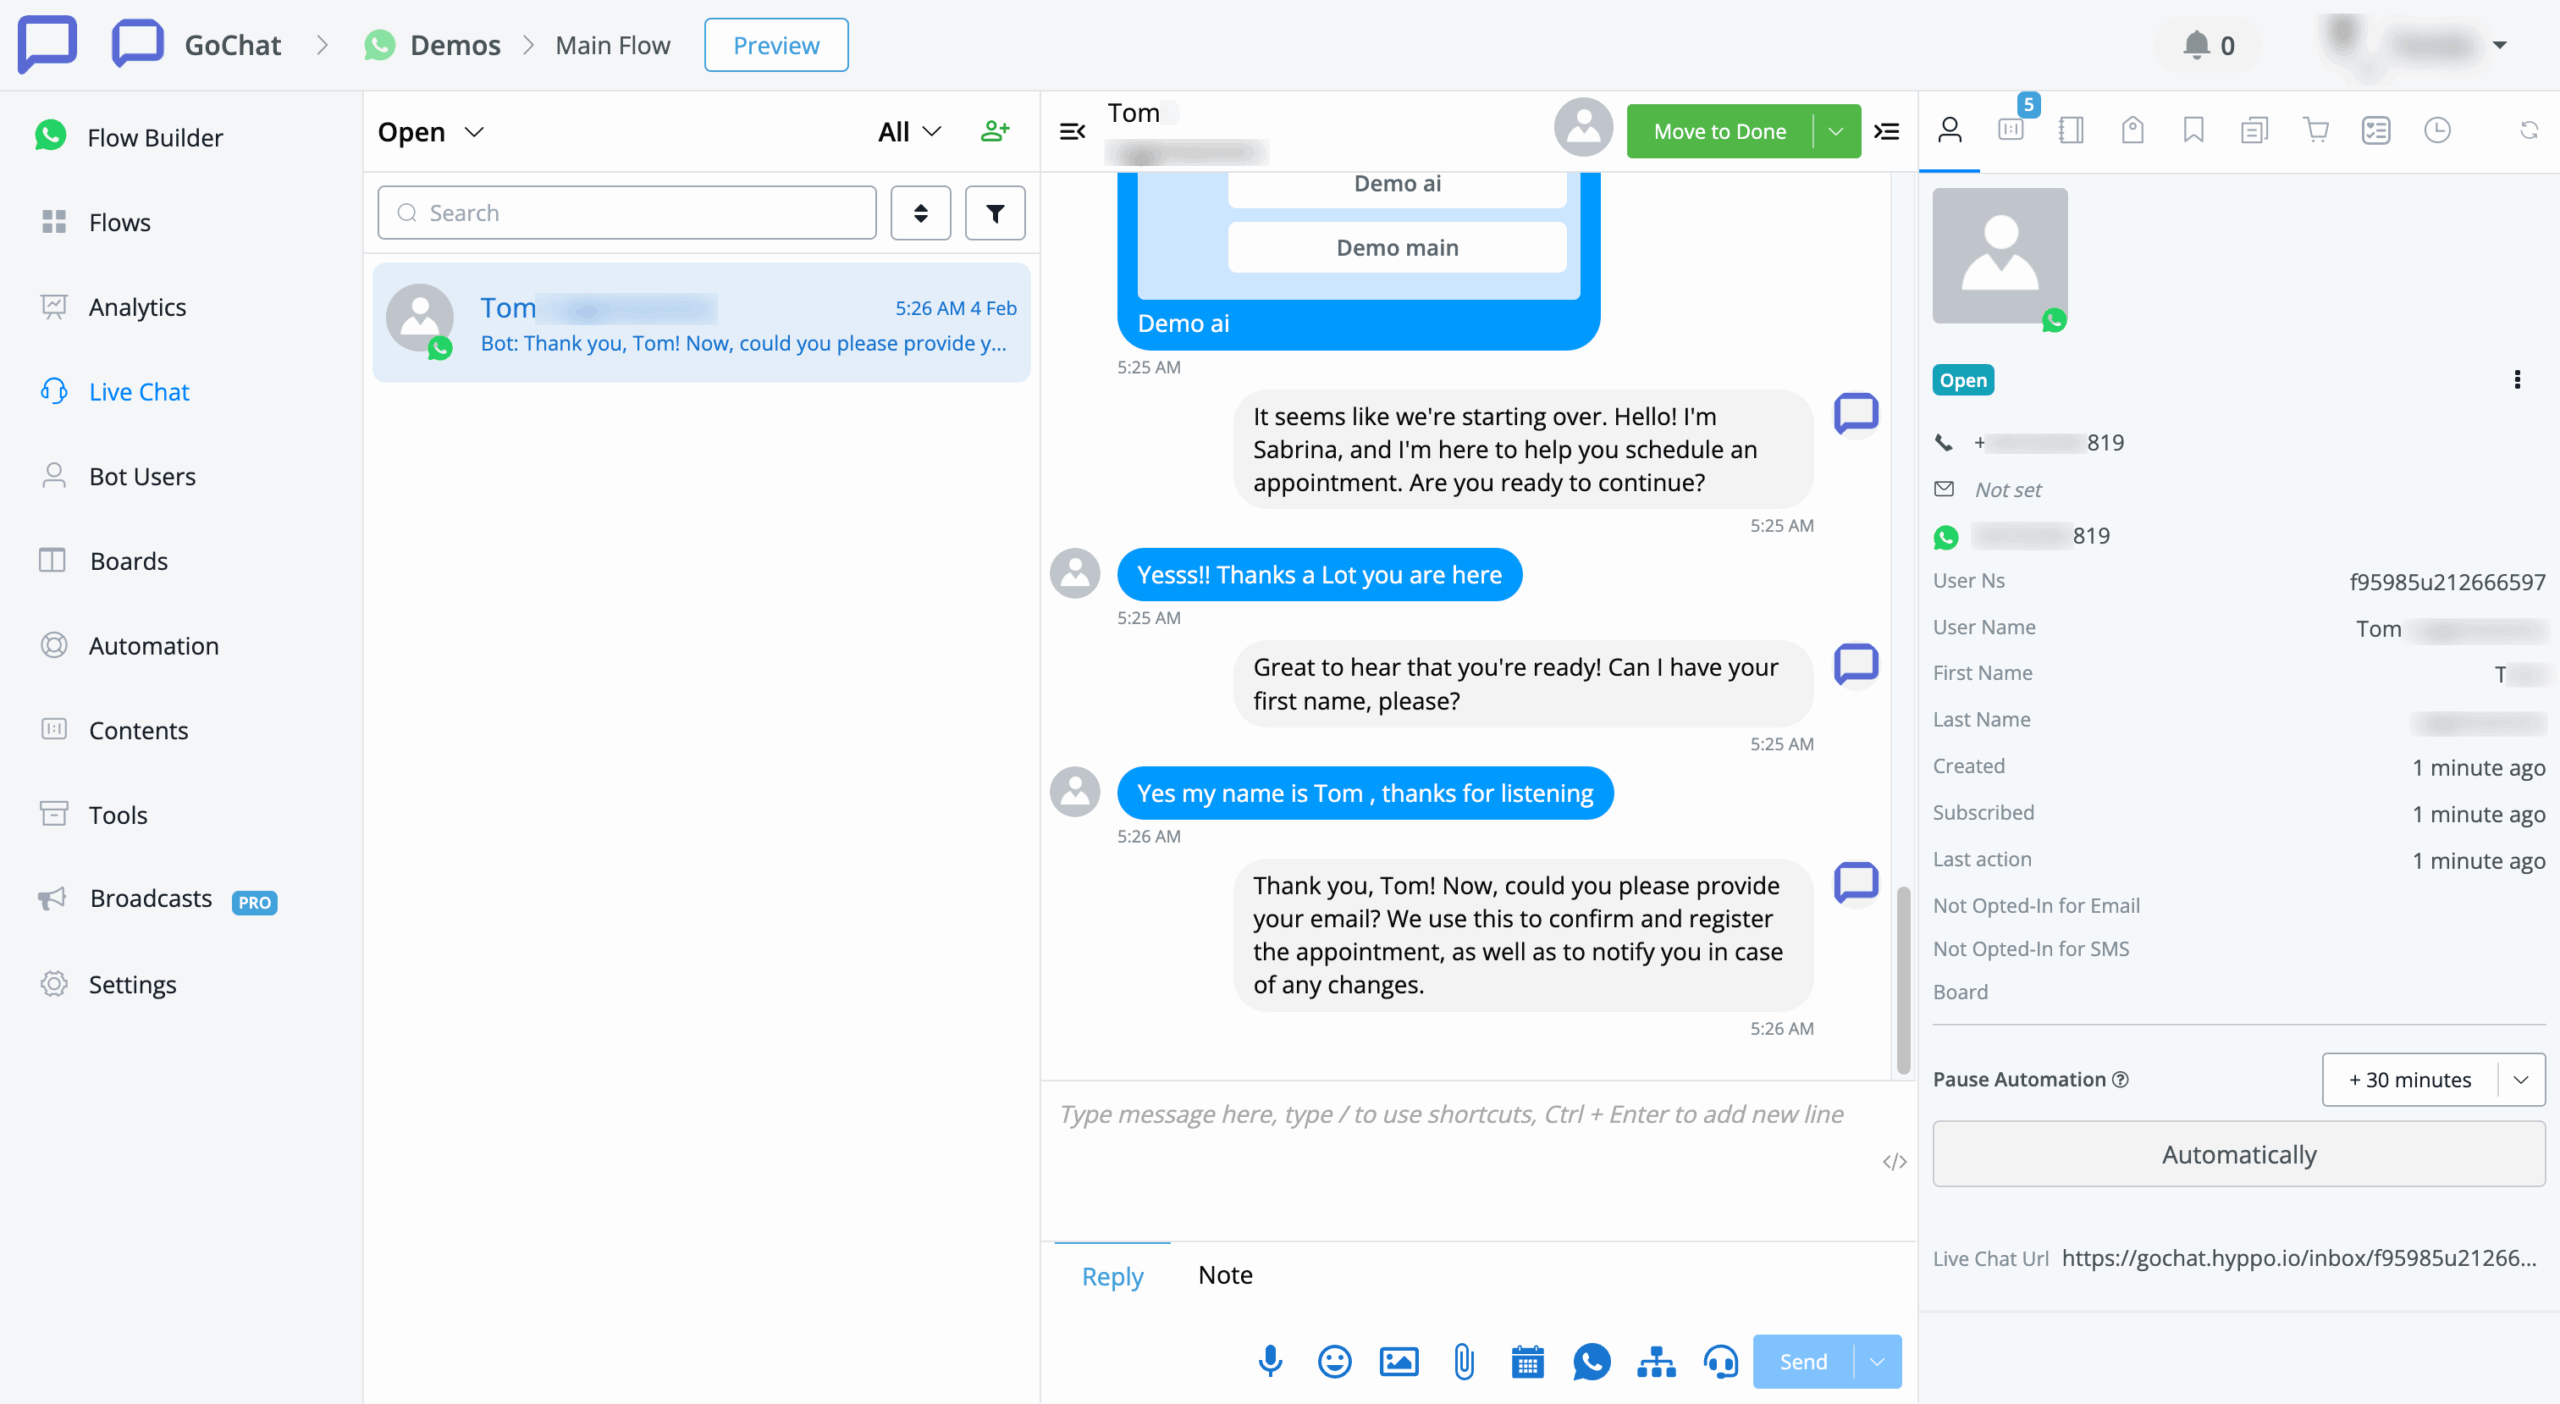The image size is (2560, 1404).
Task: Open Tools section
Action: click(x=94, y=815)
